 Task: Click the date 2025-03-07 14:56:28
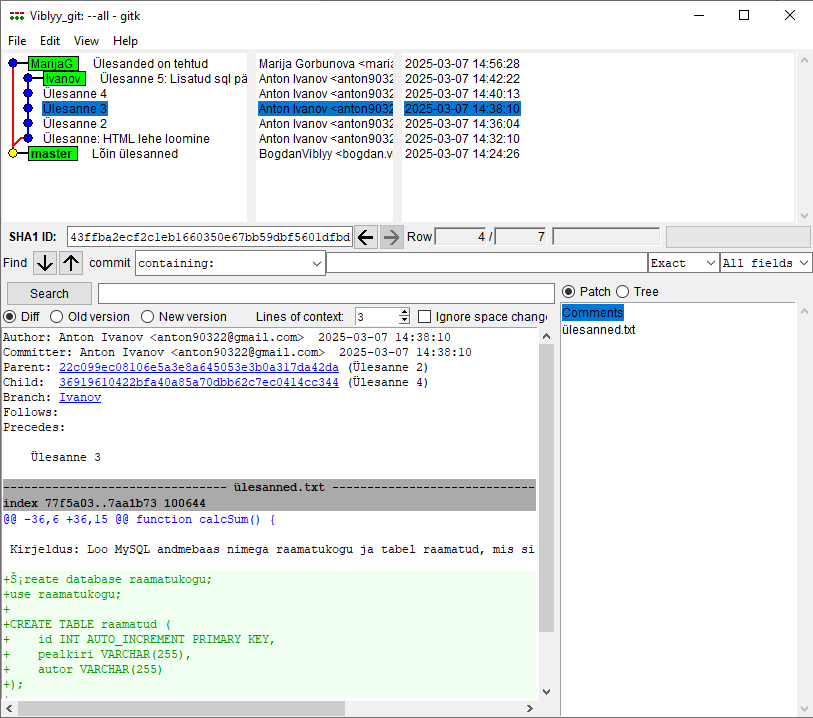click(x=462, y=64)
